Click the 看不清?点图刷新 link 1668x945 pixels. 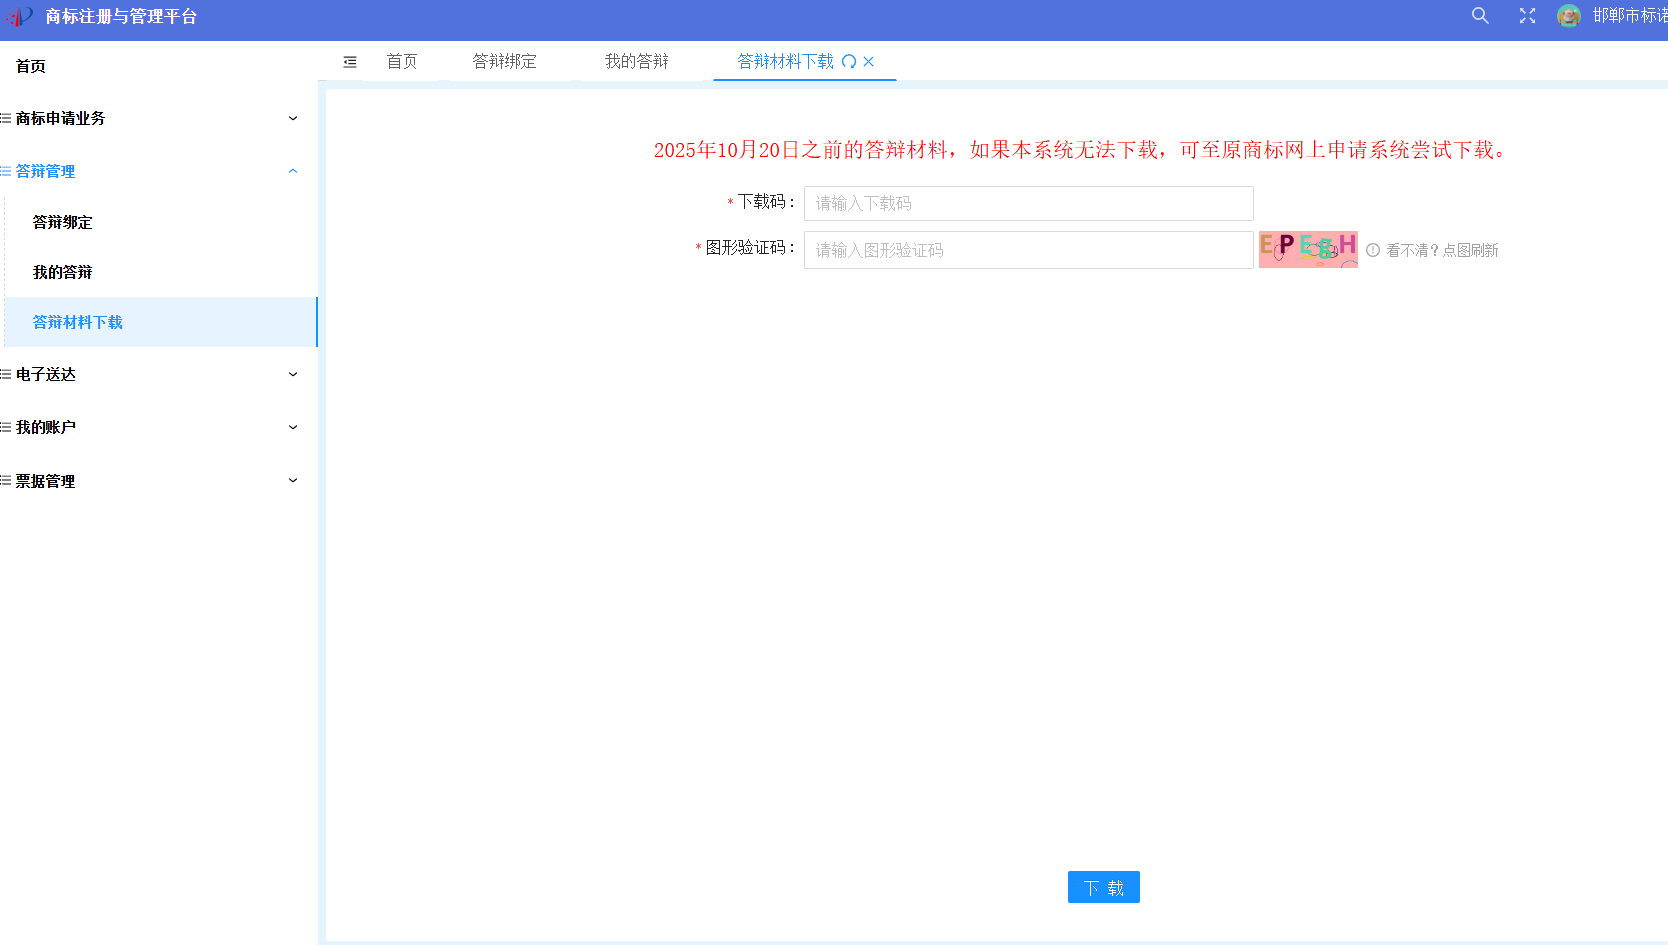pyautogui.click(x=1442, y=251)
